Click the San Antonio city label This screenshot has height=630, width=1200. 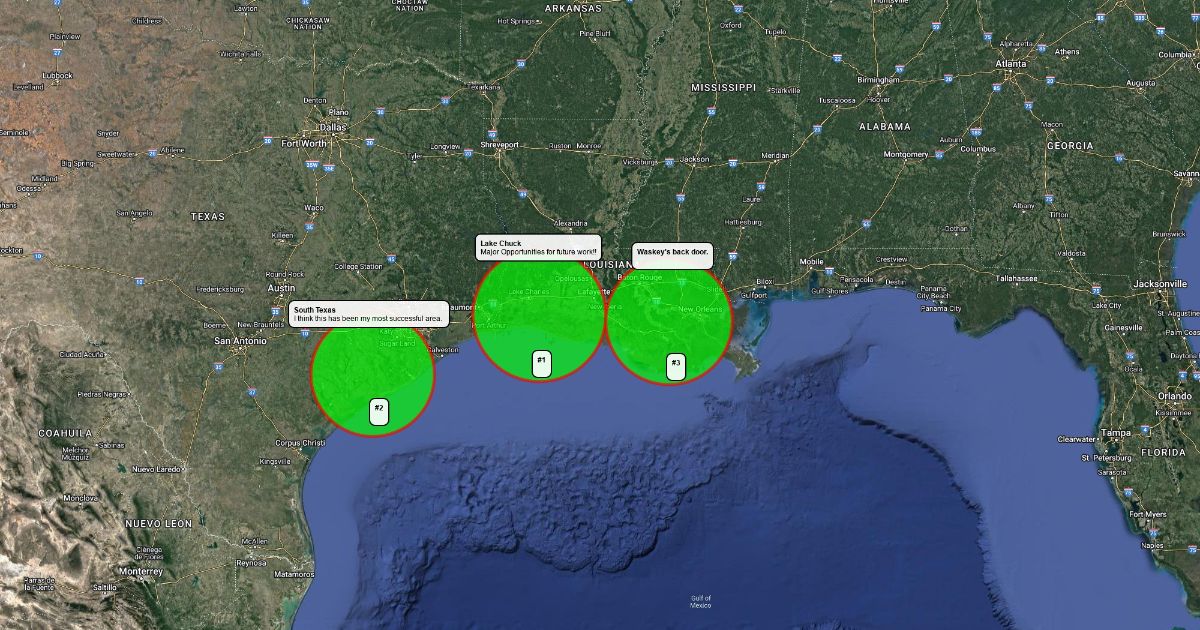click(x=241, y=341)
